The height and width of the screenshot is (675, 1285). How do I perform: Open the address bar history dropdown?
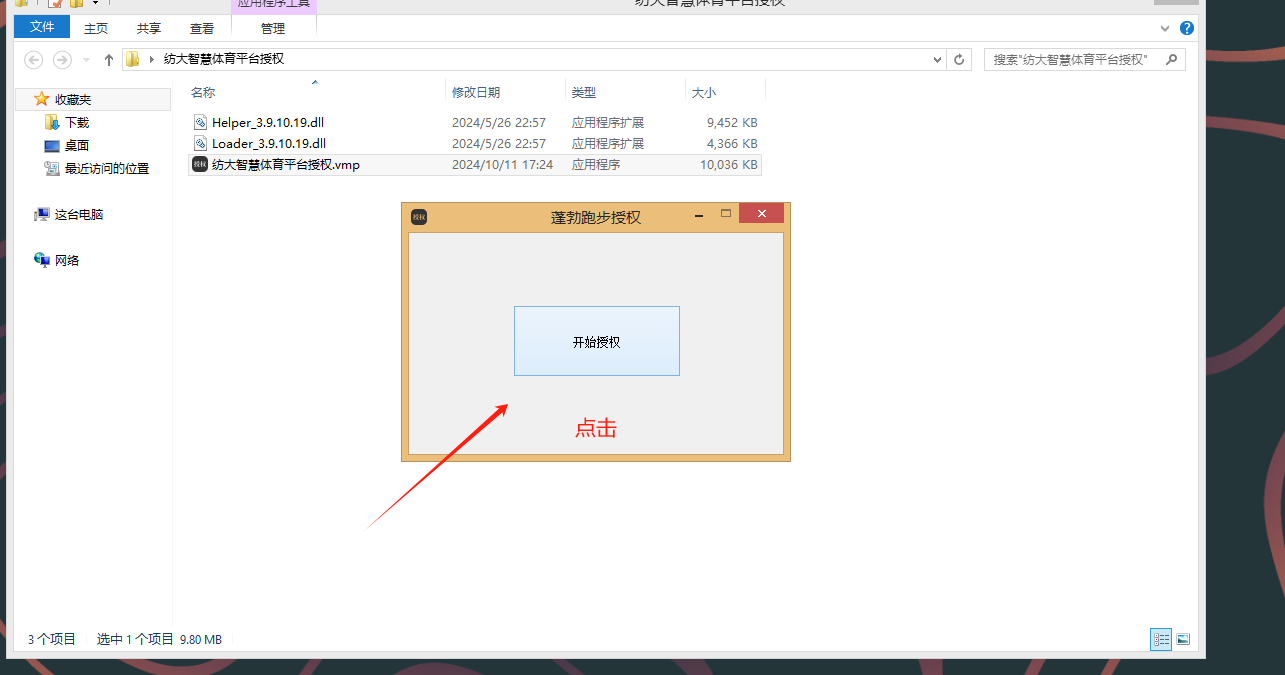[x=937, y=60]
